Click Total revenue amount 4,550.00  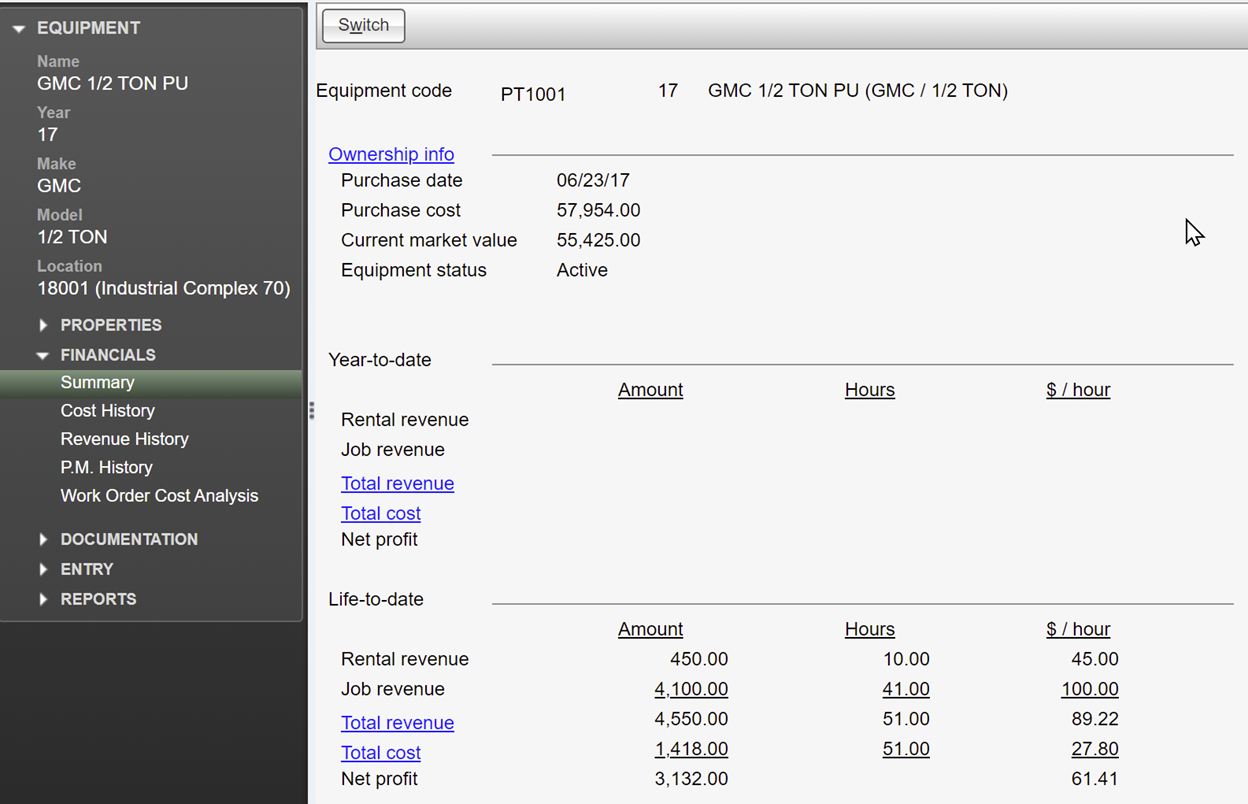coord(691,719)
